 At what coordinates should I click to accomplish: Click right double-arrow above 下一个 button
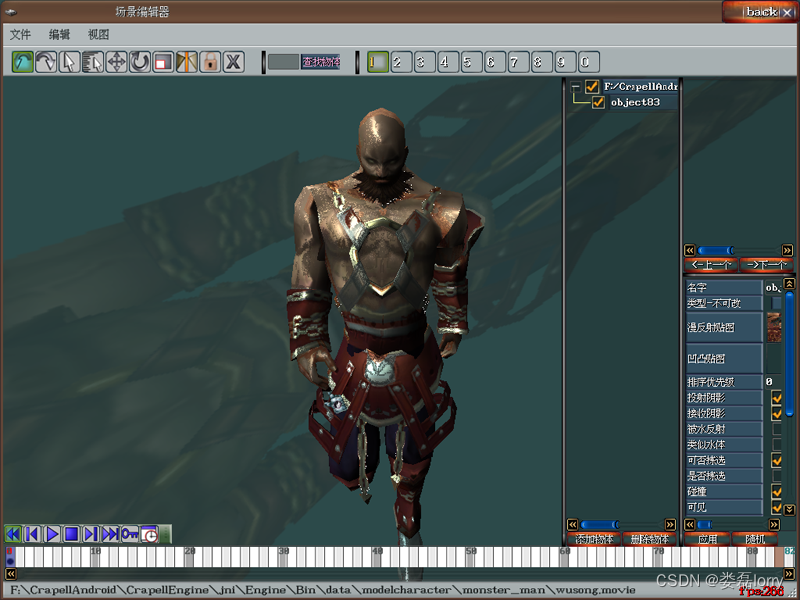(x=788, y=250)
